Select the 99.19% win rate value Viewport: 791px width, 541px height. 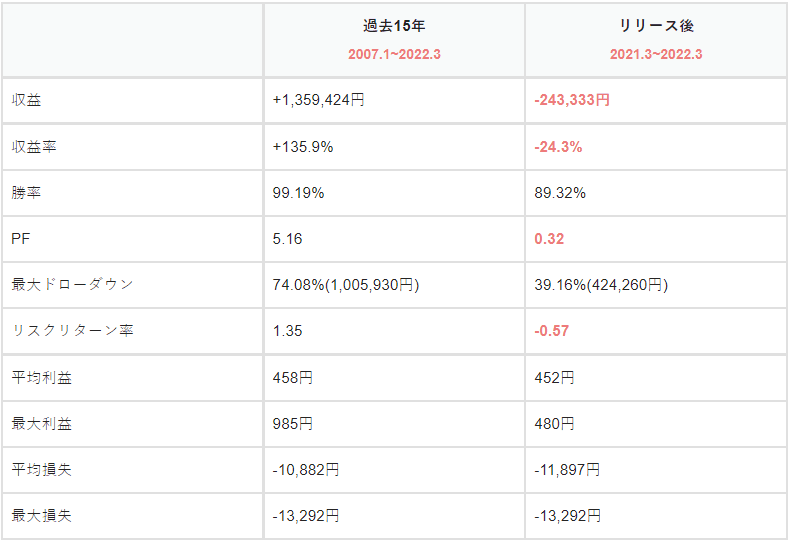click(298, 193)
